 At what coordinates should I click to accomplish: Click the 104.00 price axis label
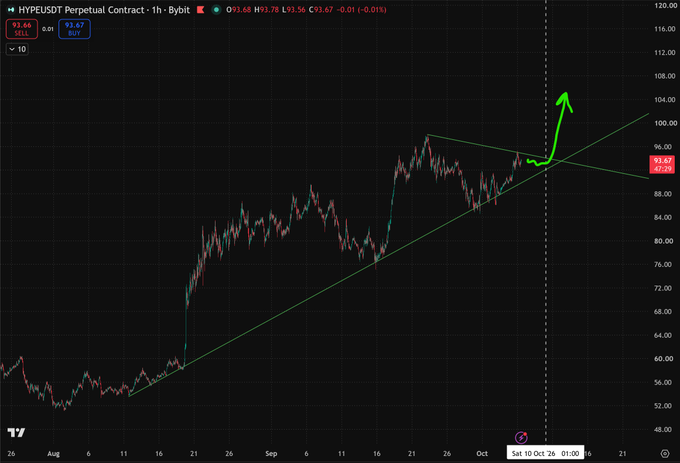664,100
